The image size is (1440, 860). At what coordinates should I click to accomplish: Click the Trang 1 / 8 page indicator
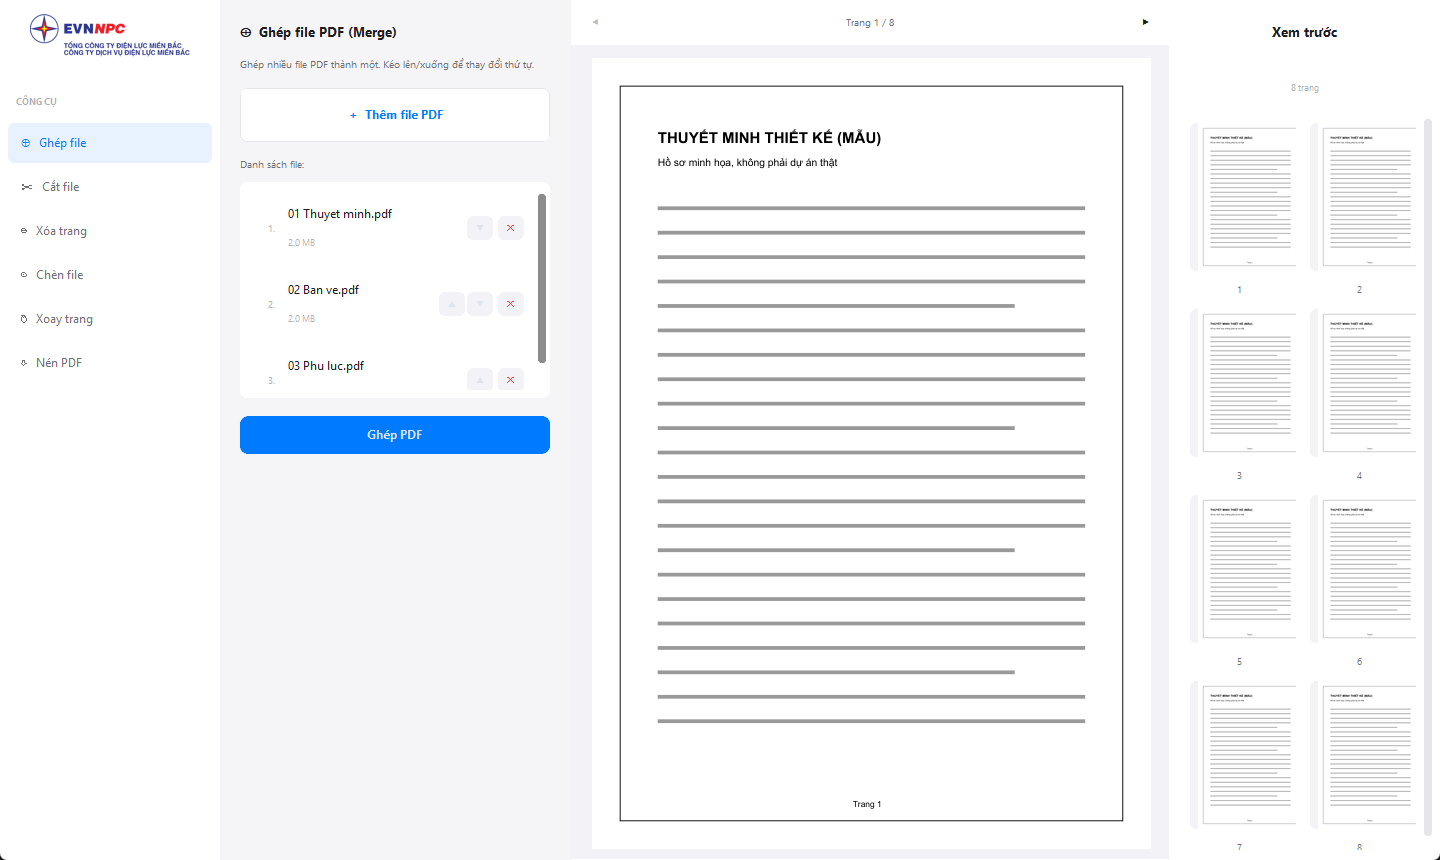(x=870, y=23)
